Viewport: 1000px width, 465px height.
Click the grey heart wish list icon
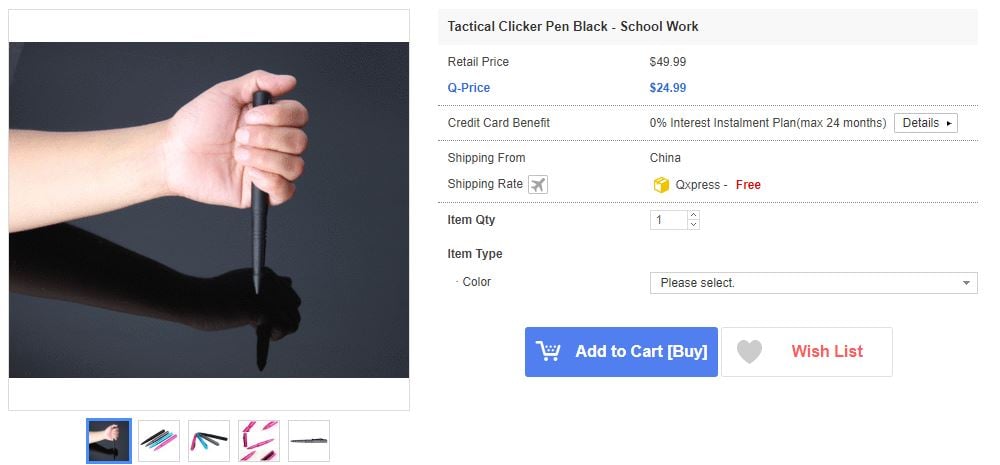pos(749,351)
